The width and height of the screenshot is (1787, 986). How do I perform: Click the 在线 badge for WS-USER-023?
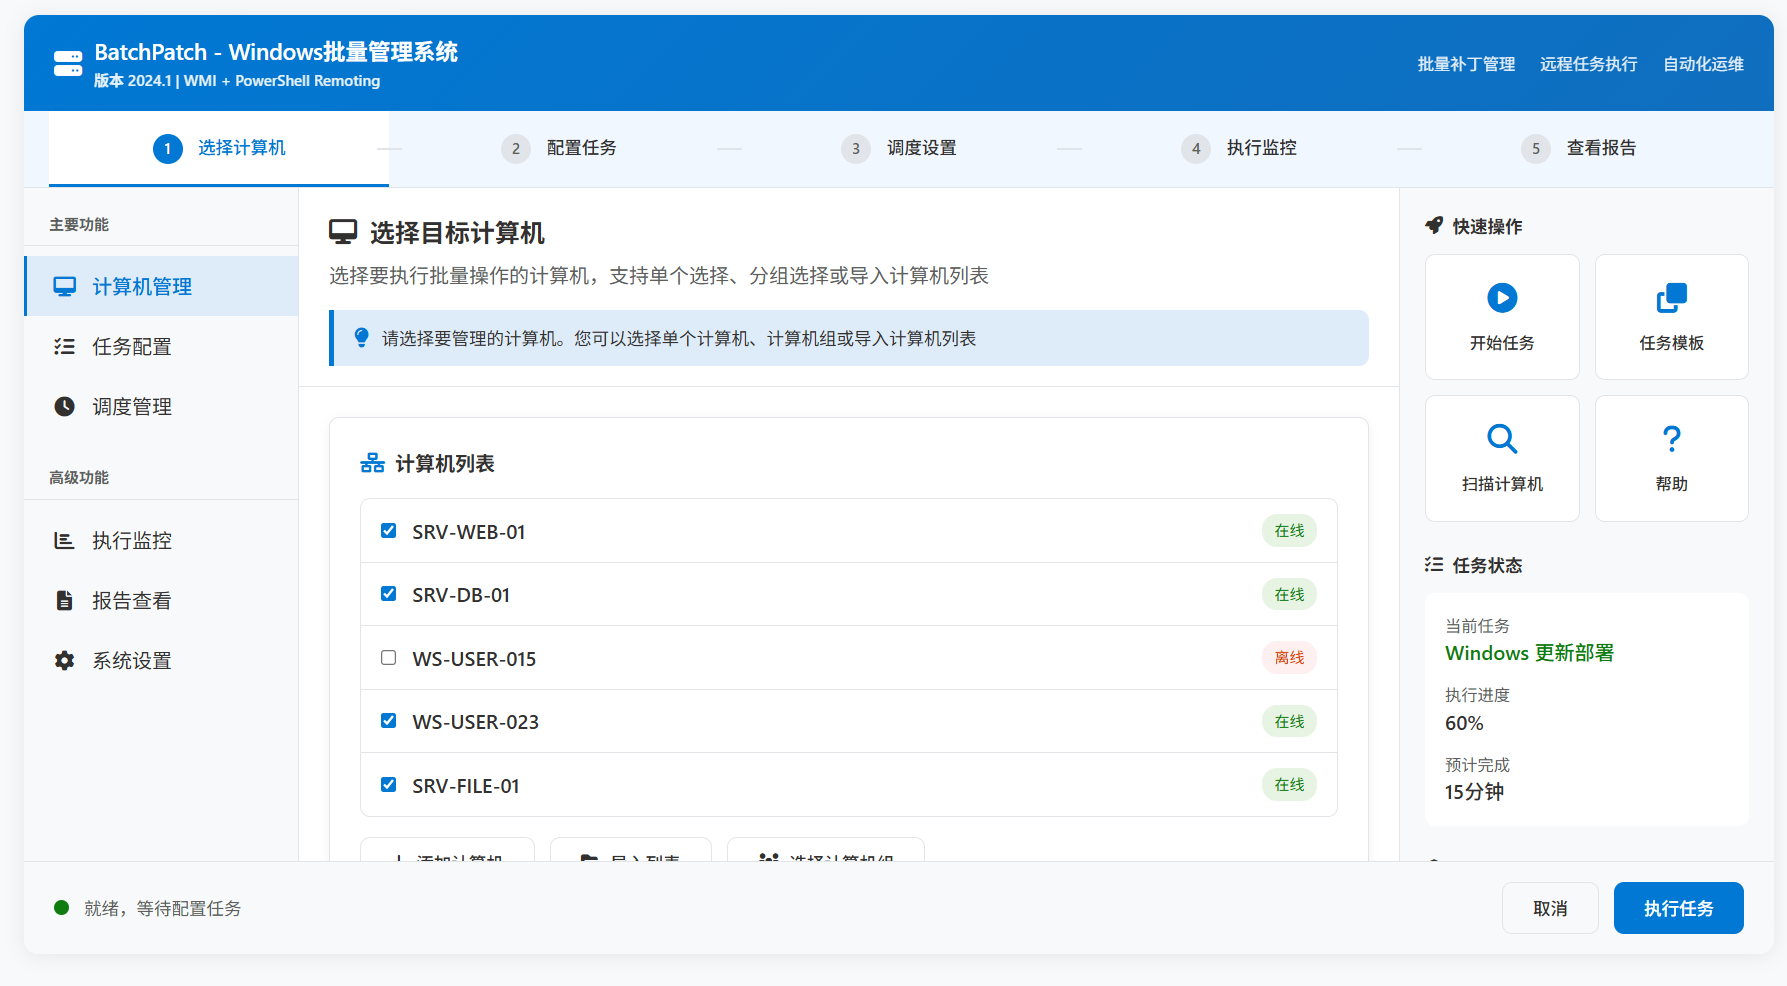[x=1289, y=721]
